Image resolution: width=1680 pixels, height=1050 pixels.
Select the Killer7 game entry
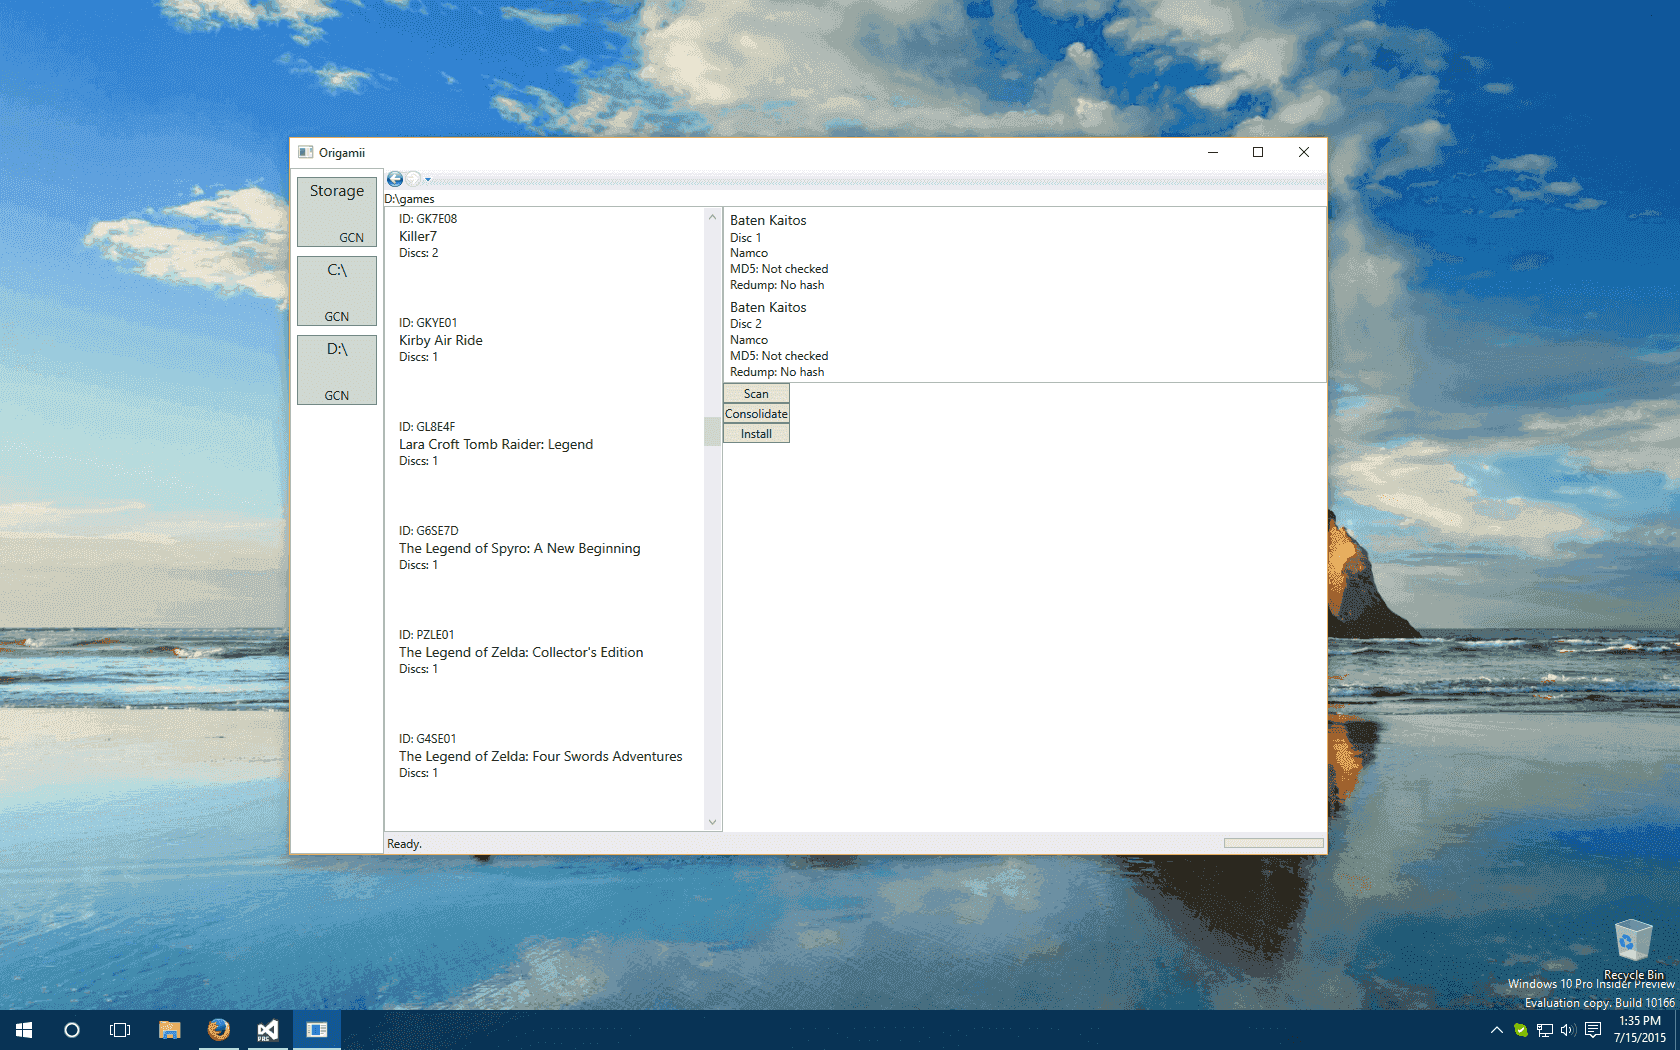tap(545, 236)
